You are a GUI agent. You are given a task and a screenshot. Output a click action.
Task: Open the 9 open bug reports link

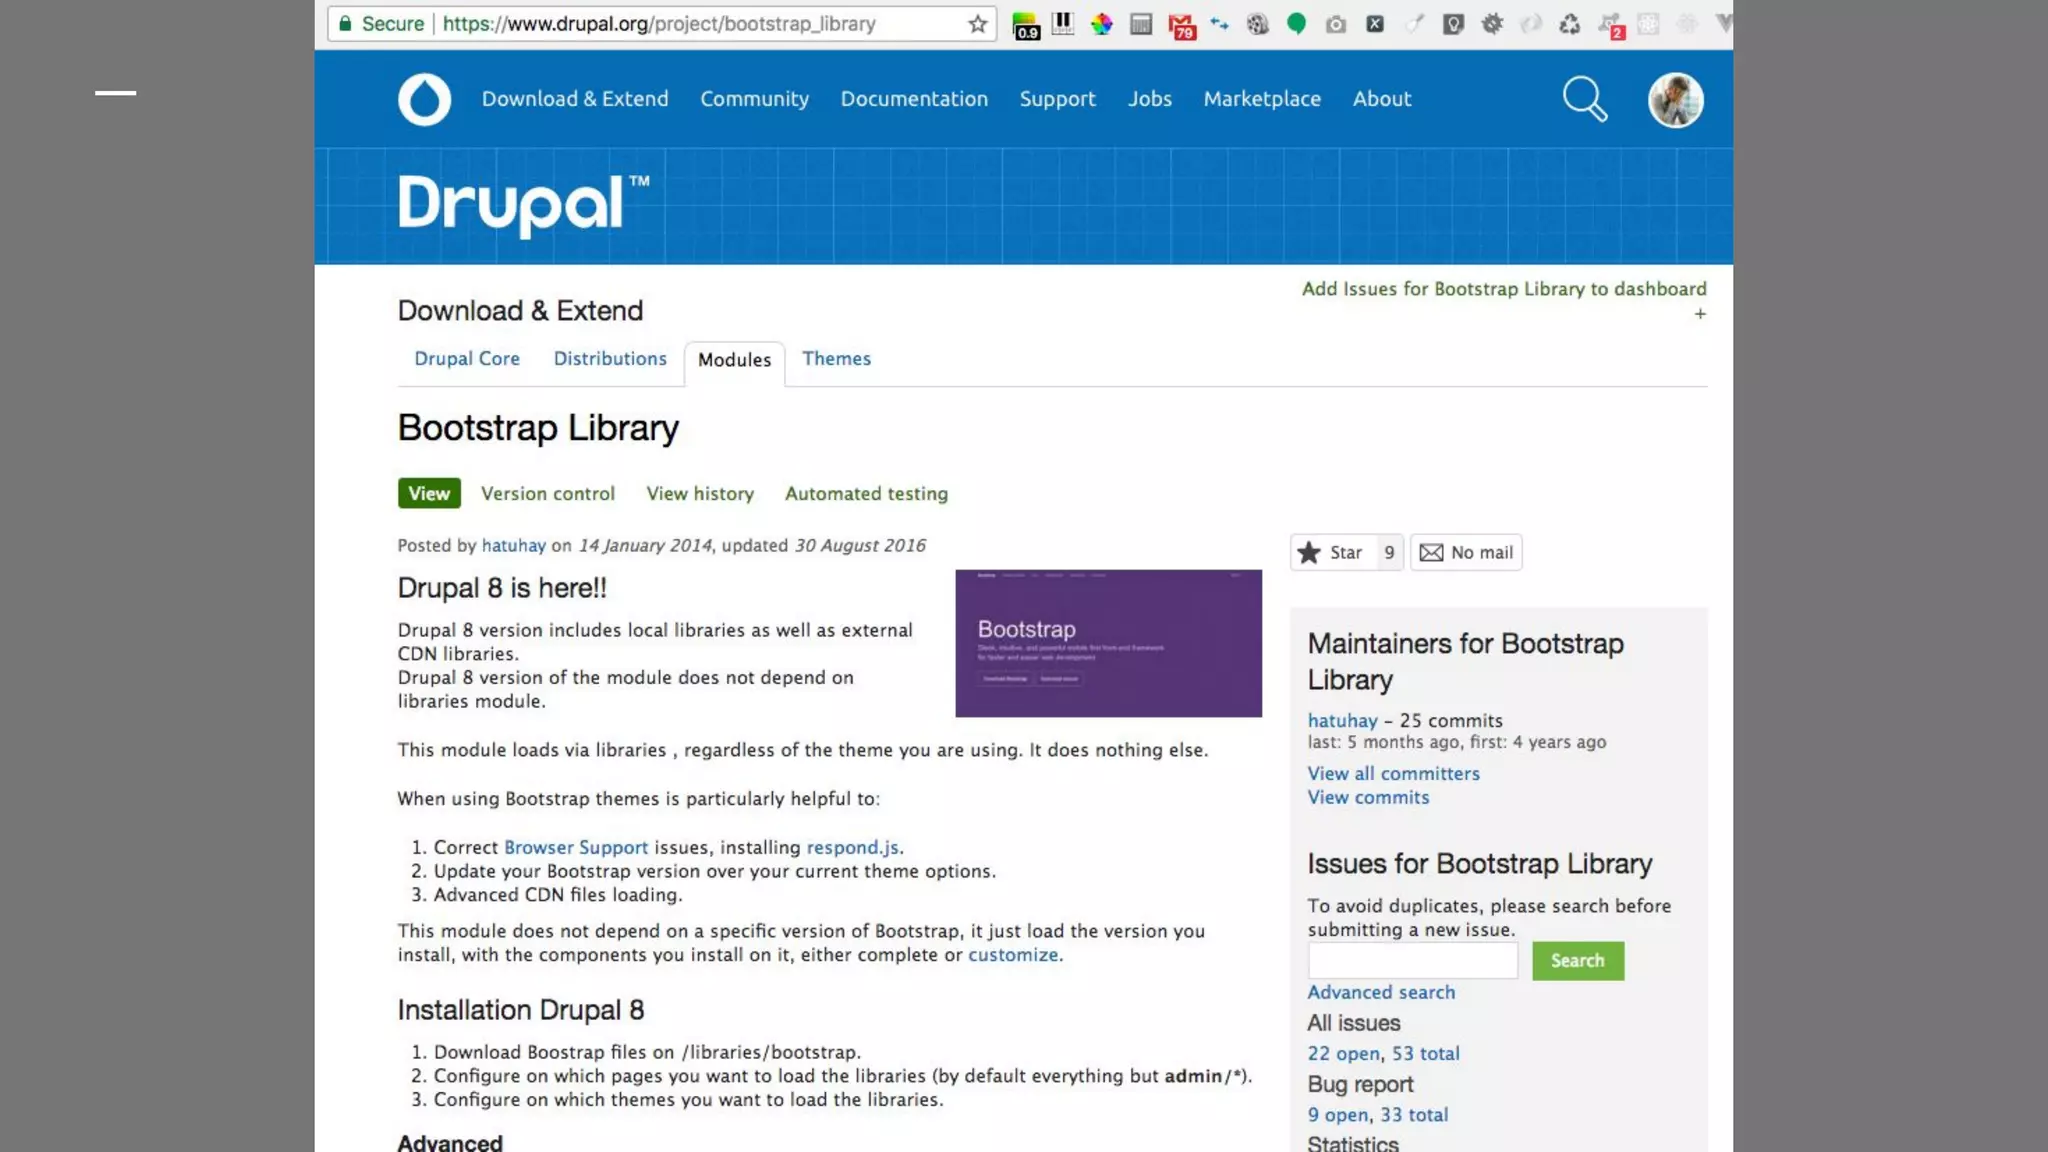coord(1338,1114)
